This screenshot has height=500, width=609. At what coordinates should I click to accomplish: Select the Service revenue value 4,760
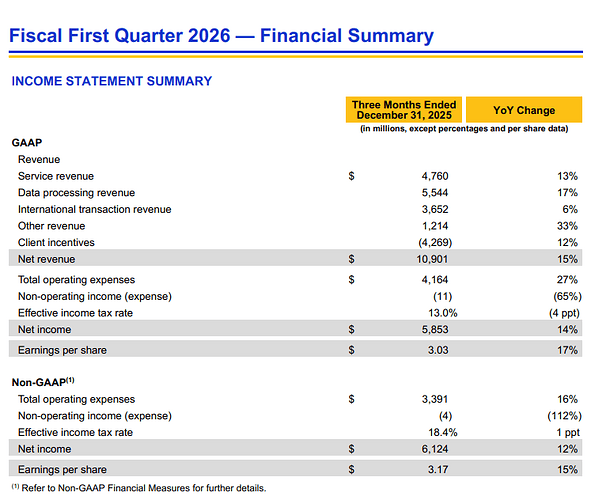point(435,176)
